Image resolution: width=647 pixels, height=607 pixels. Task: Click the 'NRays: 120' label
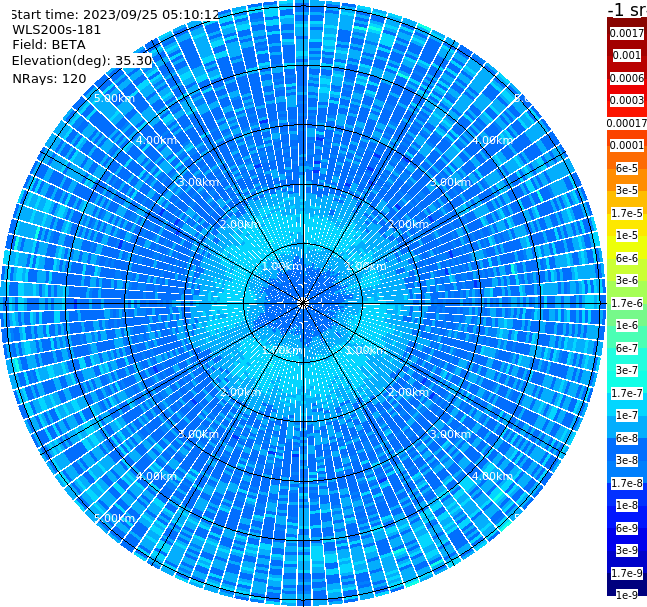click(x=49, y=78)
